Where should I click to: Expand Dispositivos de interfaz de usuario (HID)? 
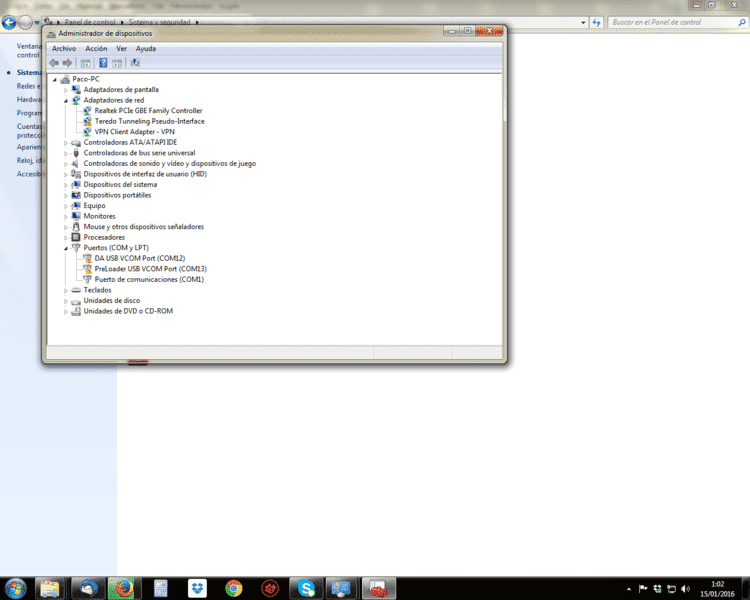pos(66,175)
